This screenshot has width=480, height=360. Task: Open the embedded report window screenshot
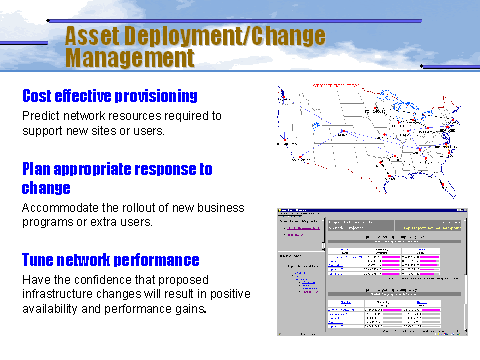point(372,272)
